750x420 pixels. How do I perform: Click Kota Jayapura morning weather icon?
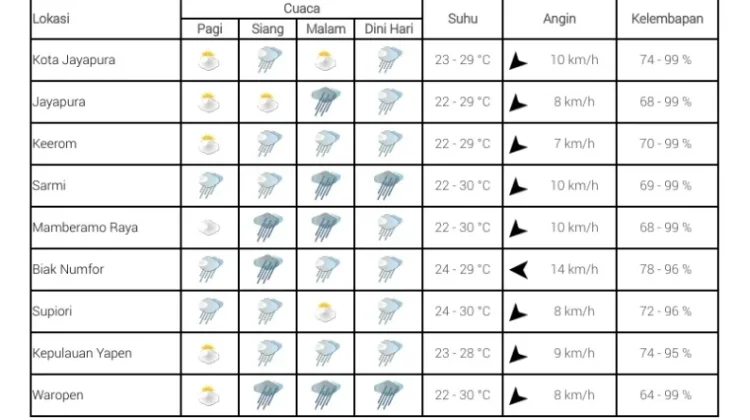point(209,60)
